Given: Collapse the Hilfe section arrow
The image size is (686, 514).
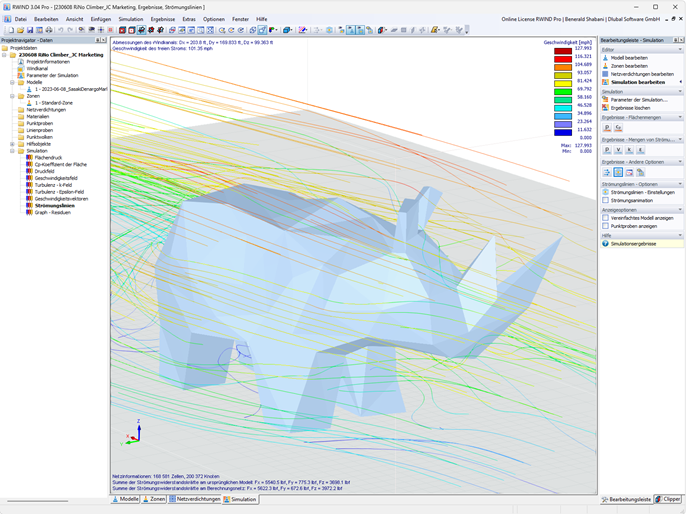Looking at the screenshot, I should point(680,235).
